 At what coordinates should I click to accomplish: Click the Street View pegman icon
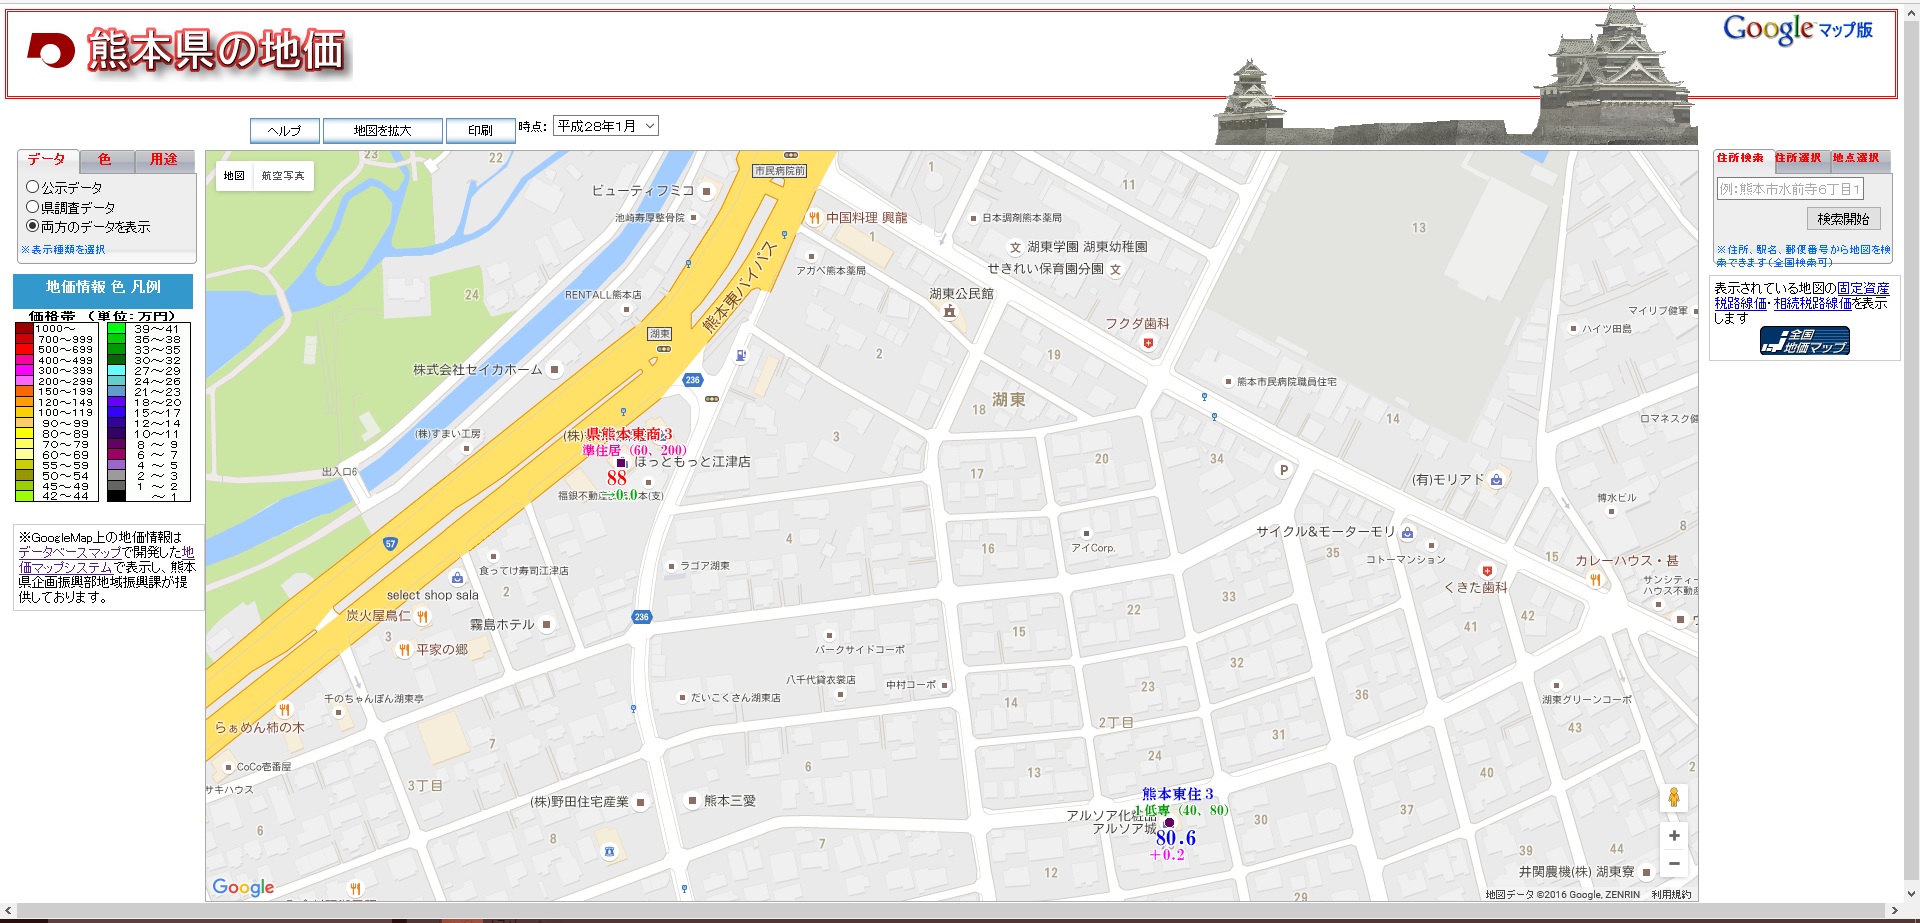(x=1674, y=797)
